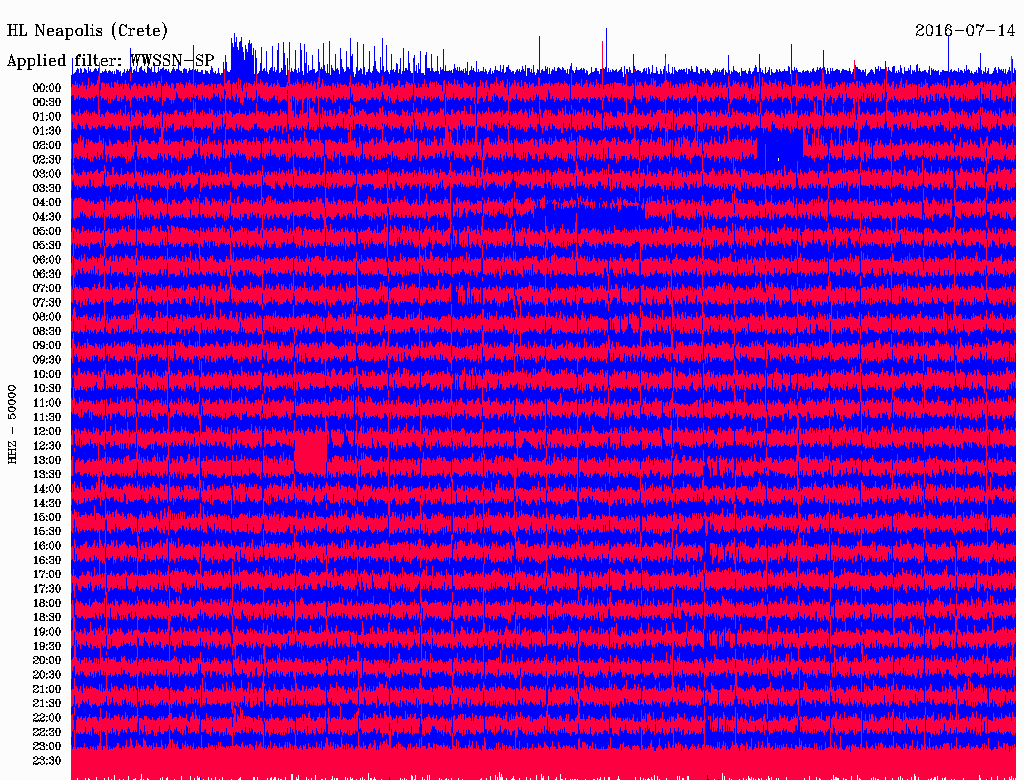The image size is (1024, 780).
Task: Click the 06:00 time label
Action: click(x=47, y=260)
